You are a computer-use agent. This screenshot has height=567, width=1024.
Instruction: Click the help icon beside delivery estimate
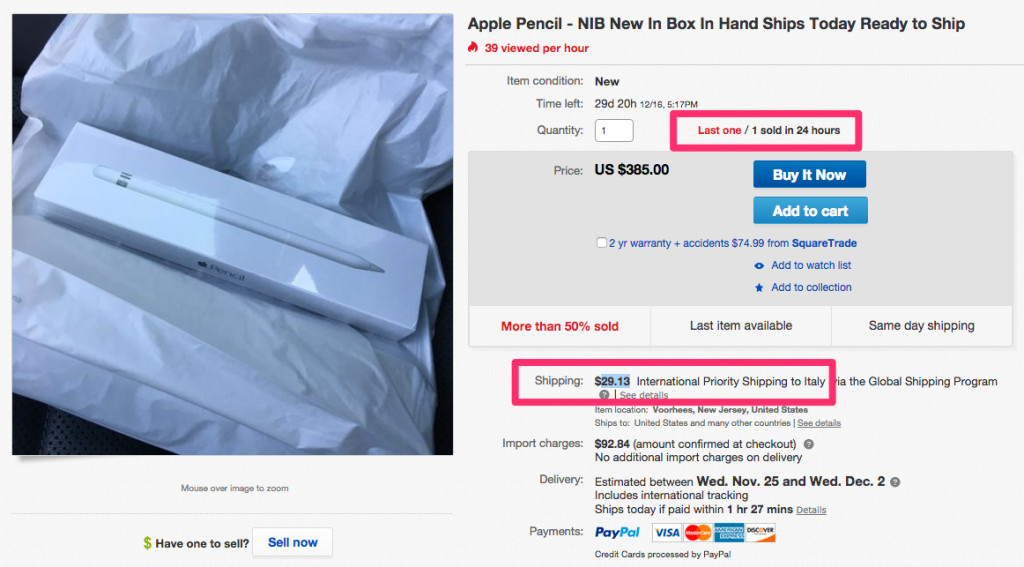(895, 482)
